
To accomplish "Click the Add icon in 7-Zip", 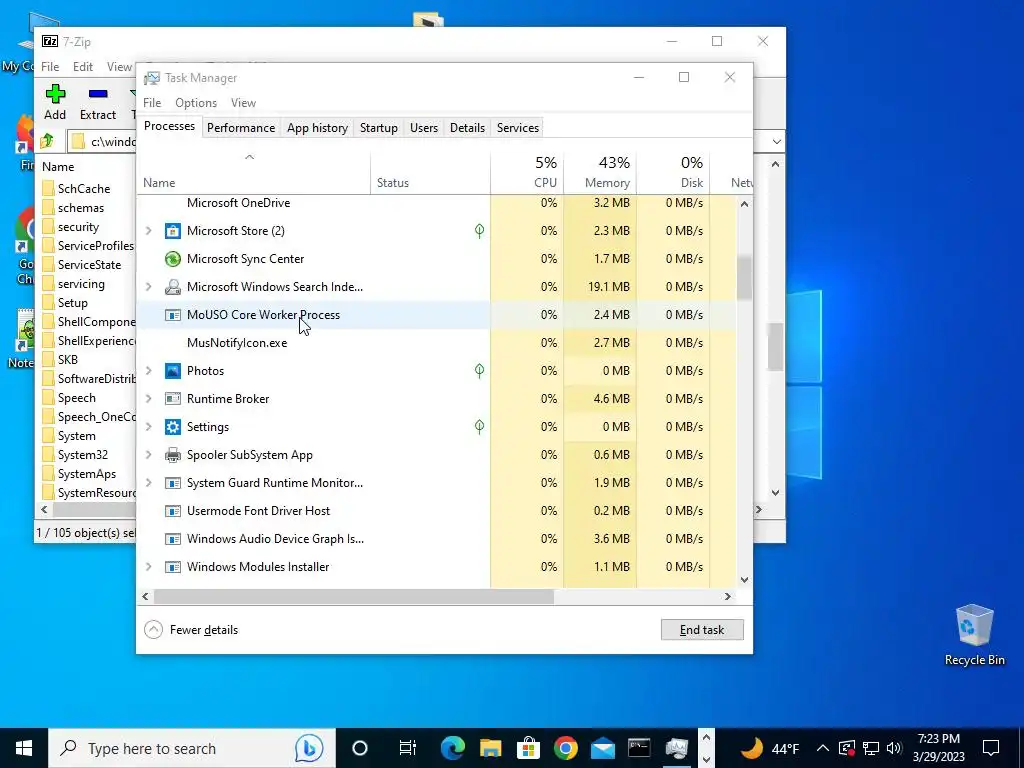I will tap(56, 94).
